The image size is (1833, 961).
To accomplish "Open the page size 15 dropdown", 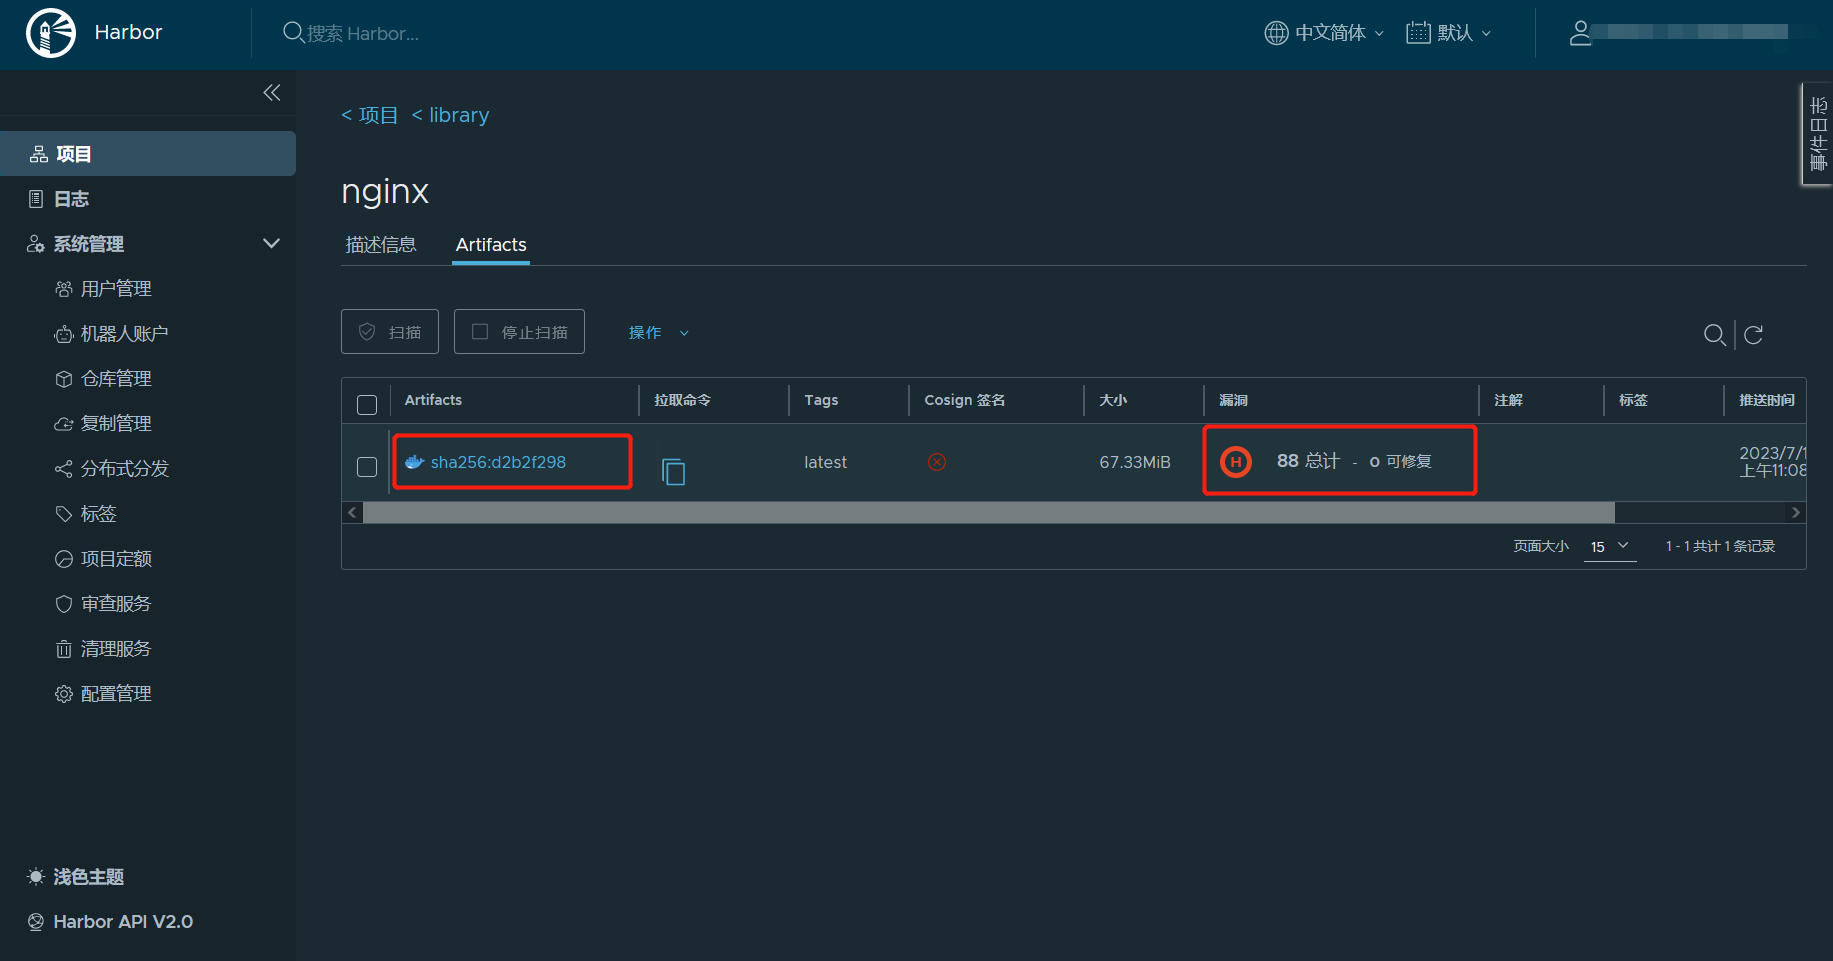I will 1610,546.
